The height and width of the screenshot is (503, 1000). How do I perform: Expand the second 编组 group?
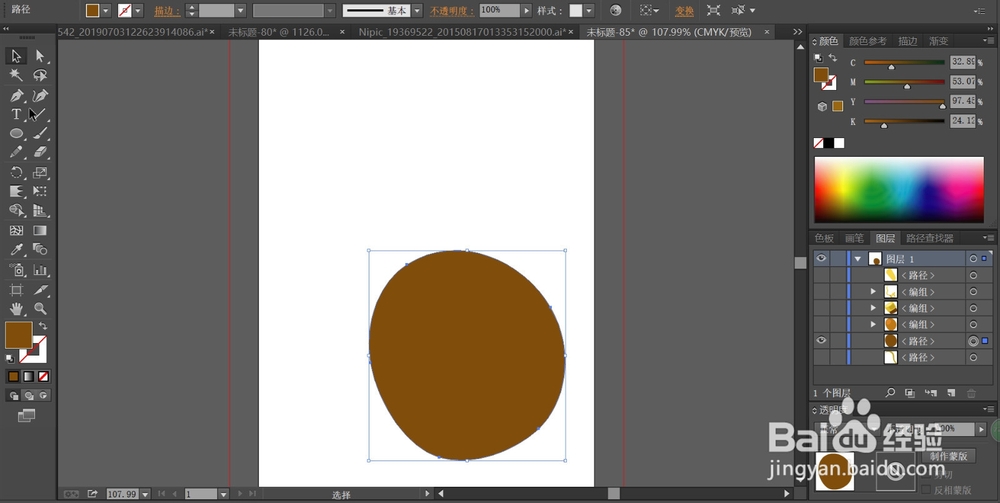tap(874, 308)
